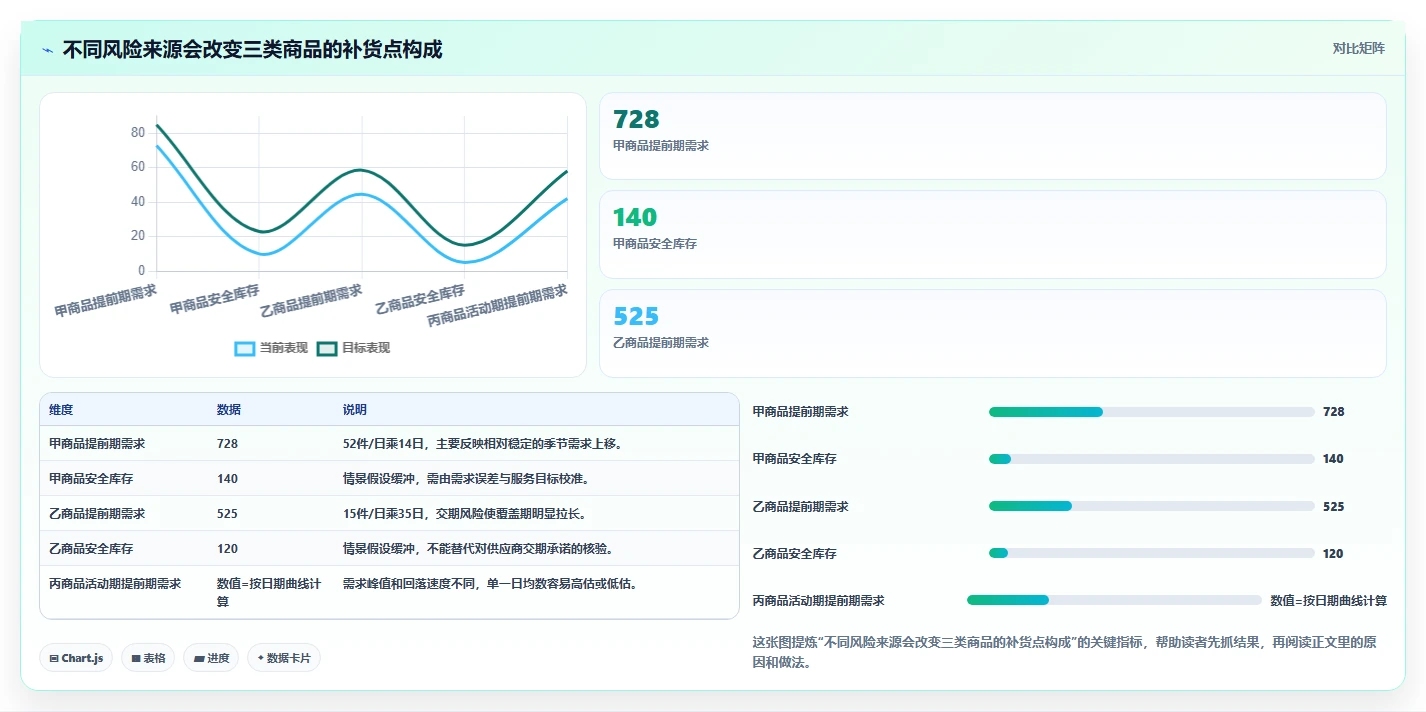Click the lightning icon beside the title
Screen dimensions: 1426x712
(48, 50)
